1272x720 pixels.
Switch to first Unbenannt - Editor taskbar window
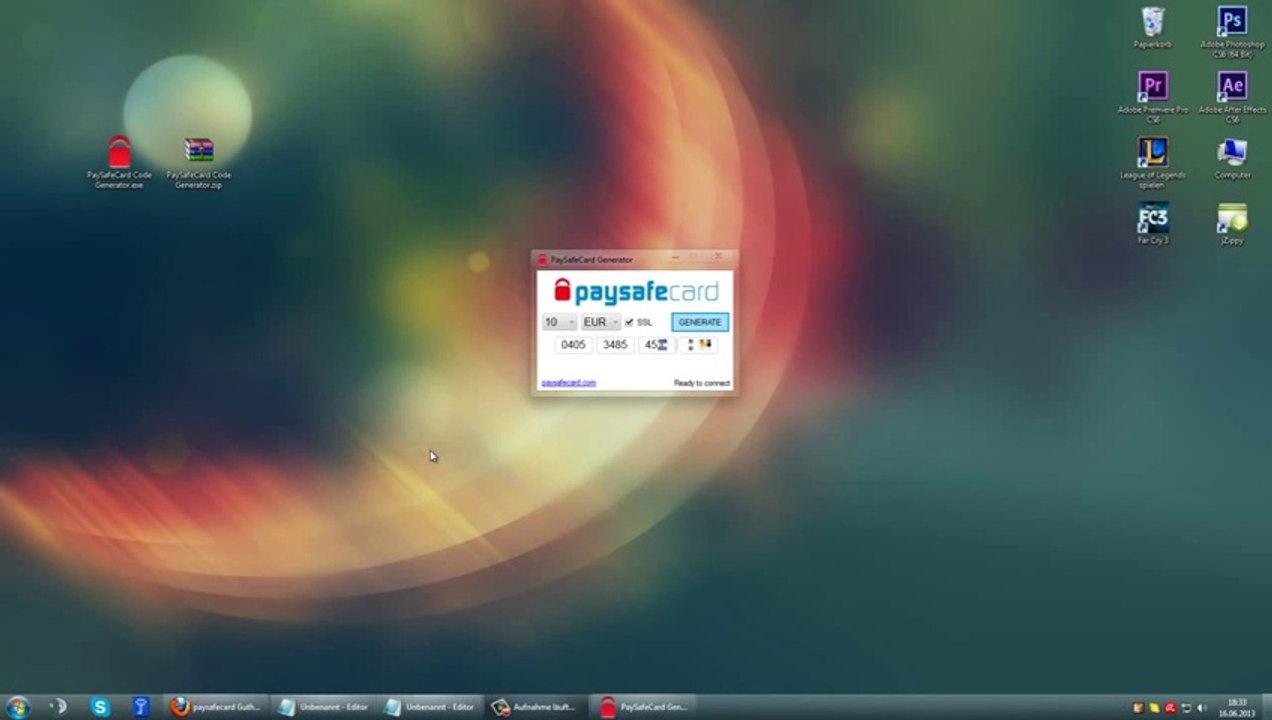coord(323,707)
